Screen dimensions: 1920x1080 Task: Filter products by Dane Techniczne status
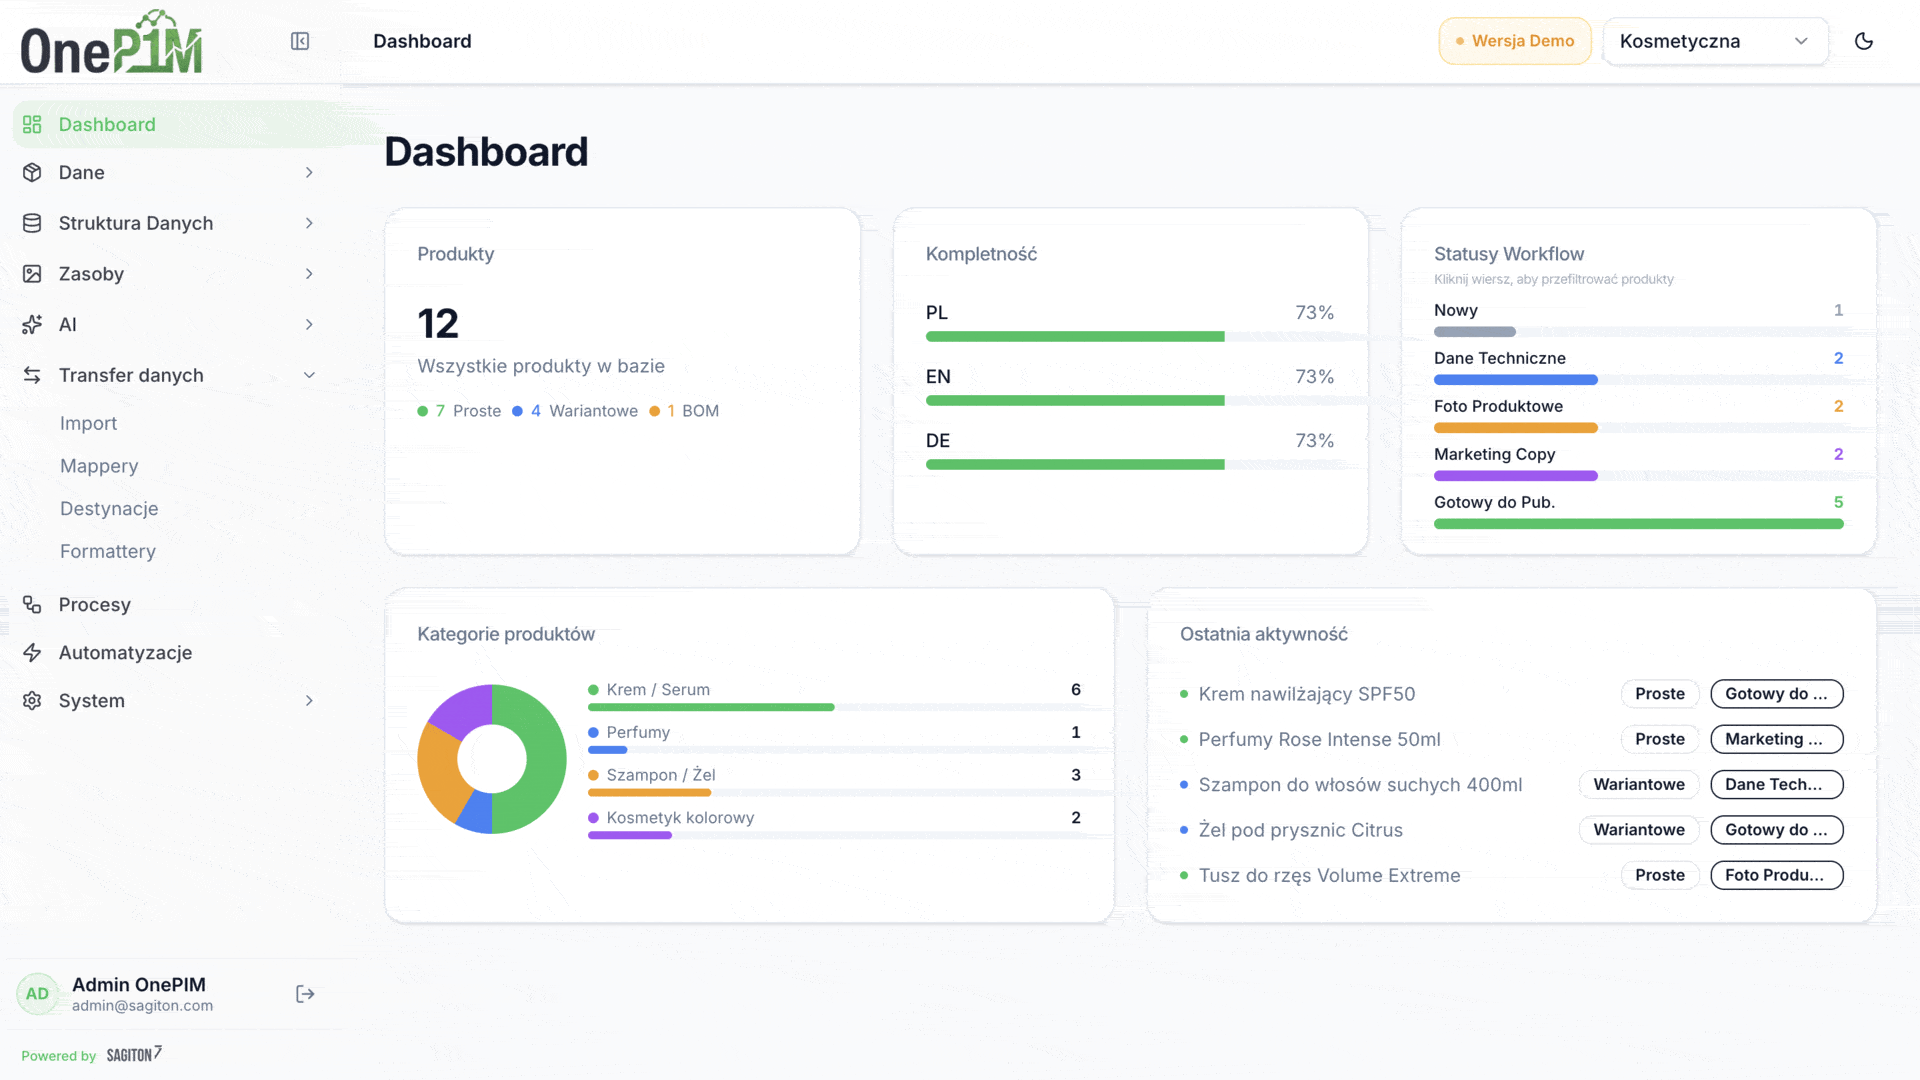coord(1638,368)
